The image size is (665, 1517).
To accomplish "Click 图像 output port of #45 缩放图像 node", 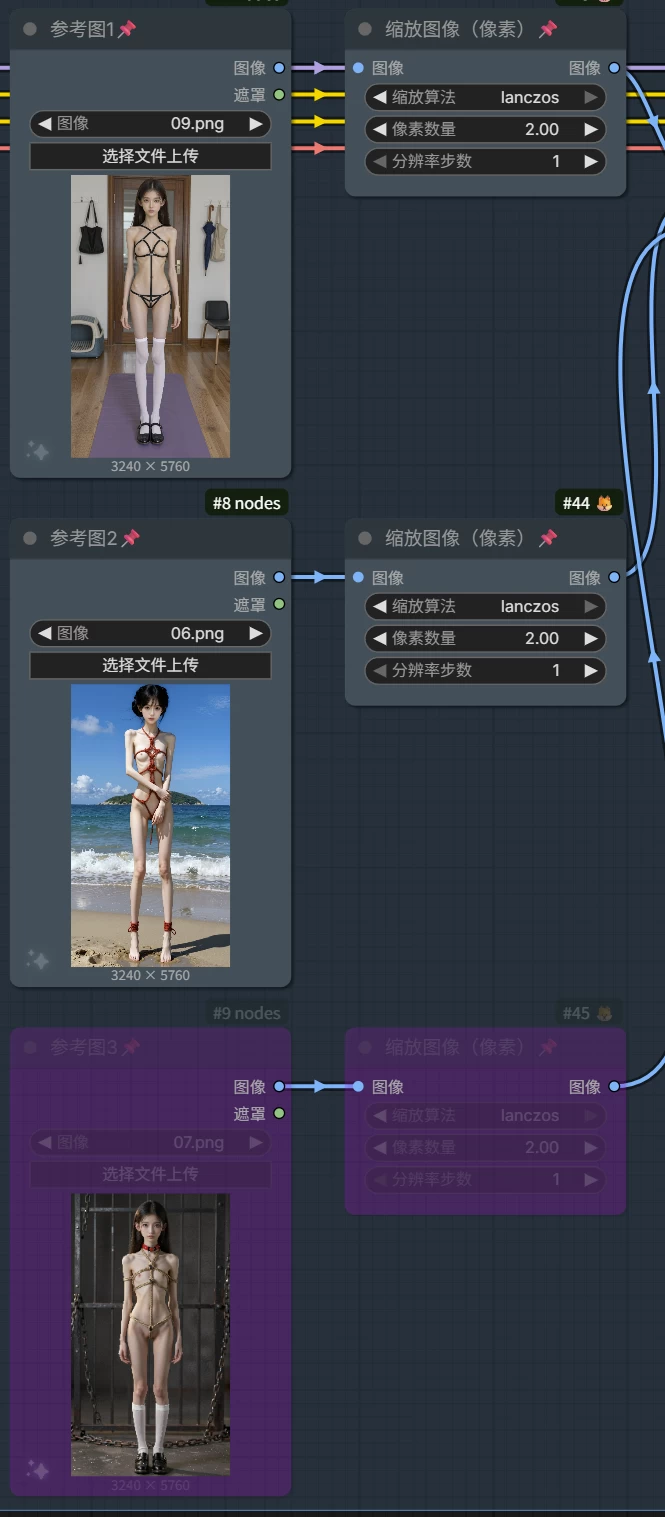I will tap(614, 1086).
